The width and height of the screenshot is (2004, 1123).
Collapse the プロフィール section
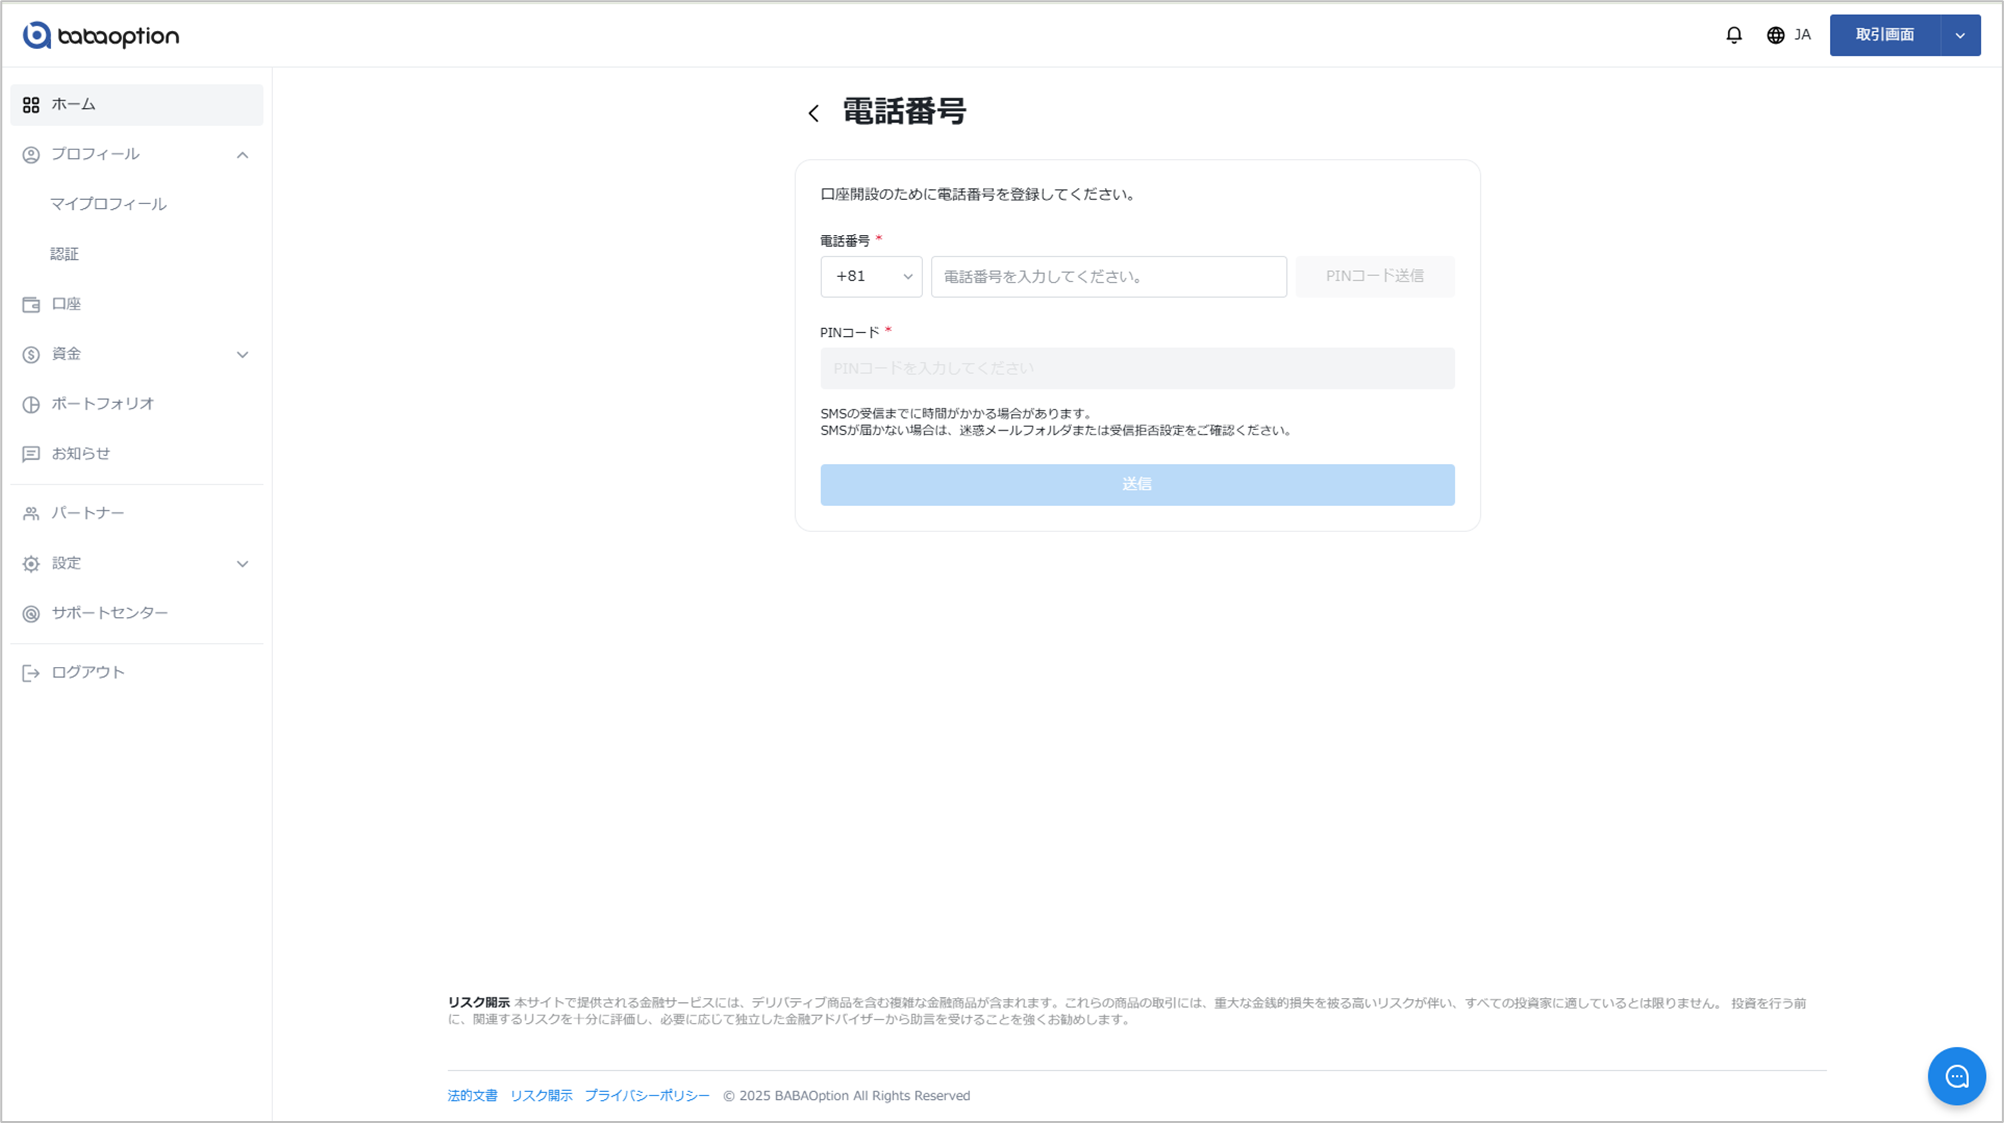242,155
